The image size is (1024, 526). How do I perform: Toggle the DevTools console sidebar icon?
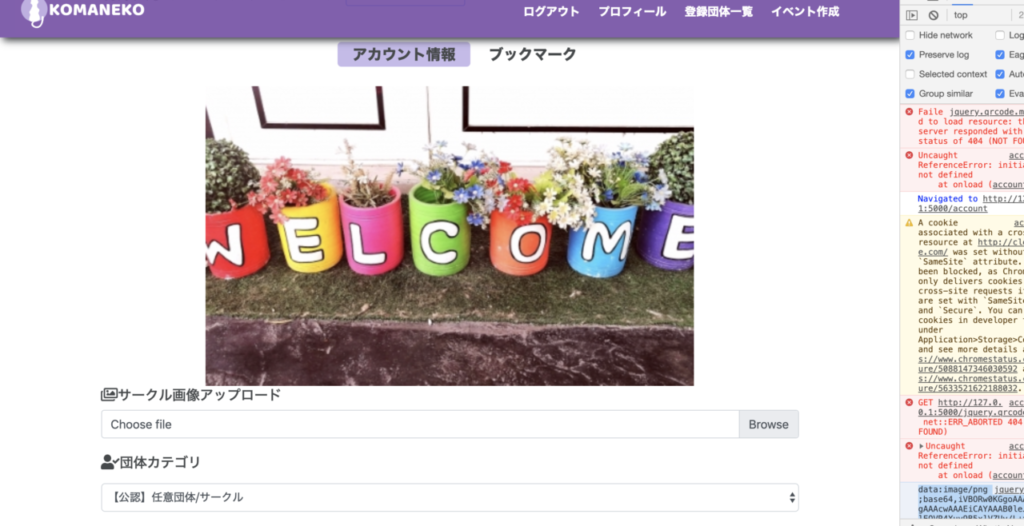tap(912, 15)
